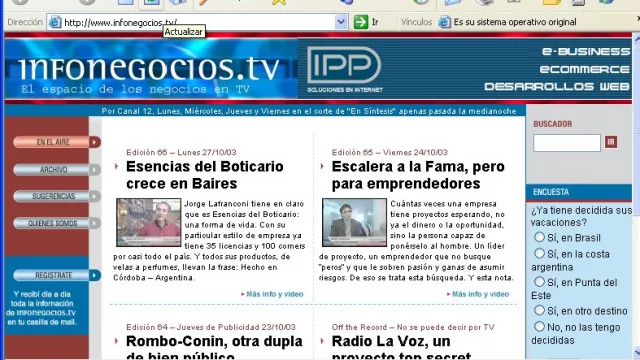Viewport: 640px width, 360px height.
Task: Open the EN EL AIRE section
Action: pyautogui.click(x=57, y=142)
